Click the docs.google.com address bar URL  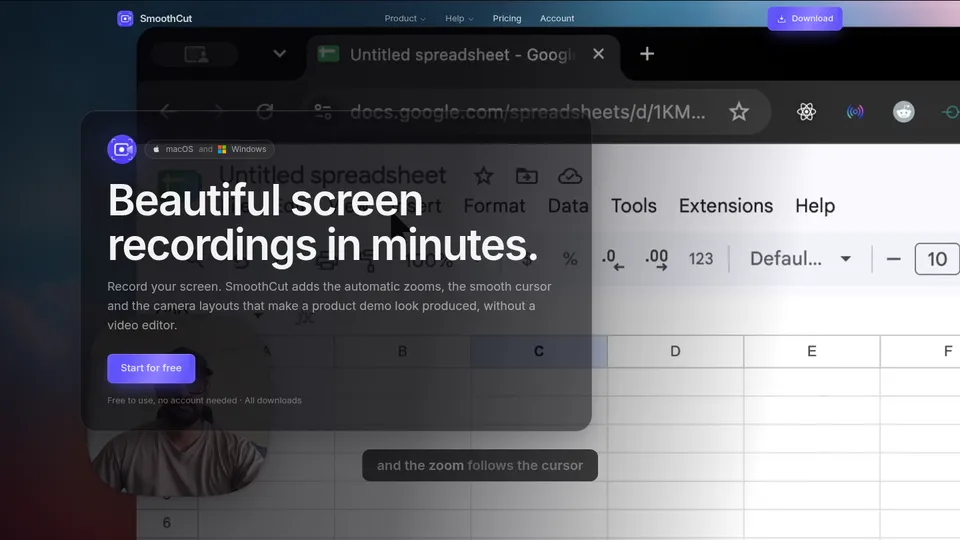(528, 112)
